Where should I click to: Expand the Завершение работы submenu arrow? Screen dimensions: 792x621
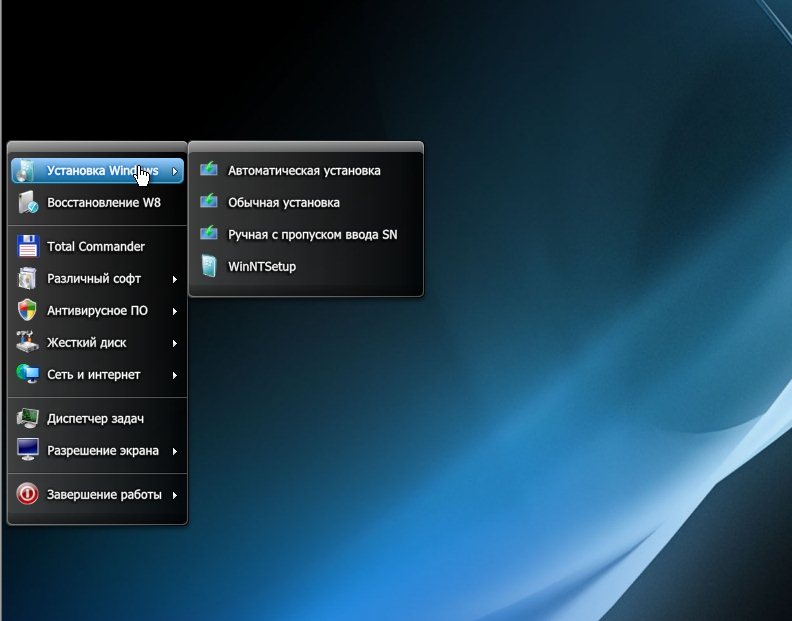(x=175, y=495)
